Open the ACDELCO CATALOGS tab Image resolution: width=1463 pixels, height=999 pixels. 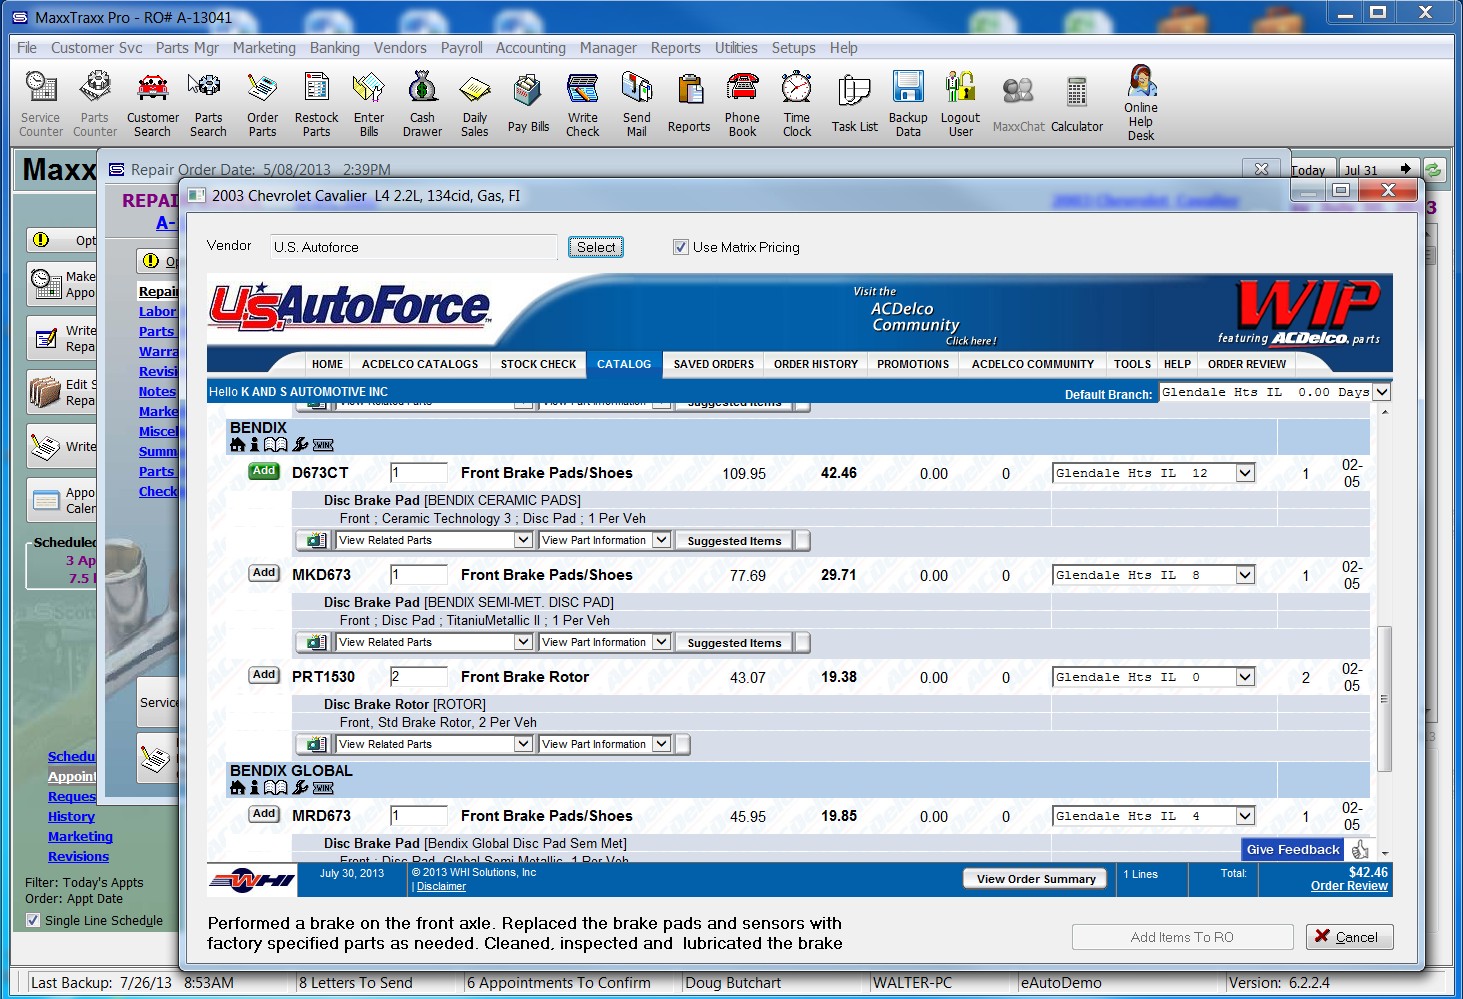420,364
